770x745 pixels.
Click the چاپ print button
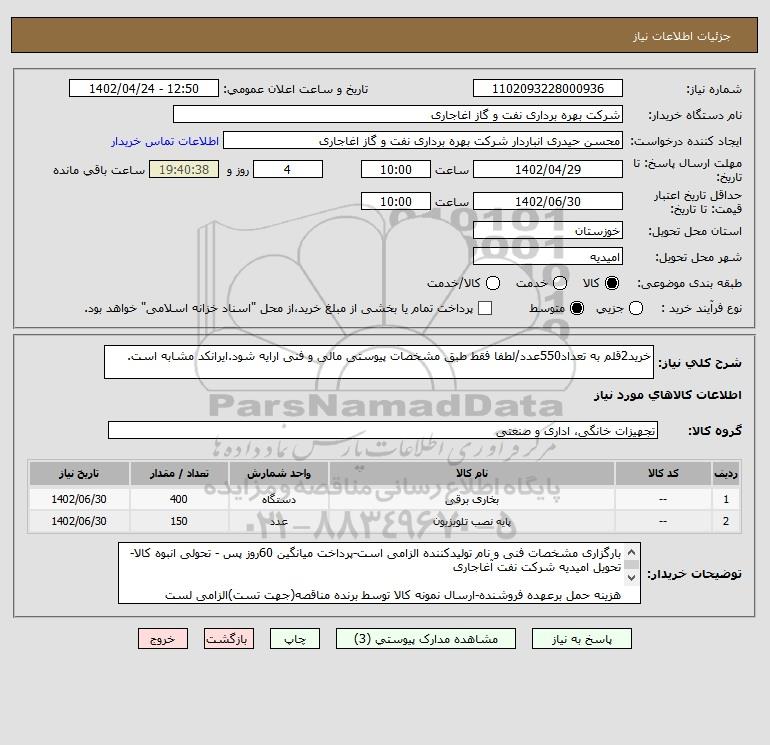tap(295, 639)
